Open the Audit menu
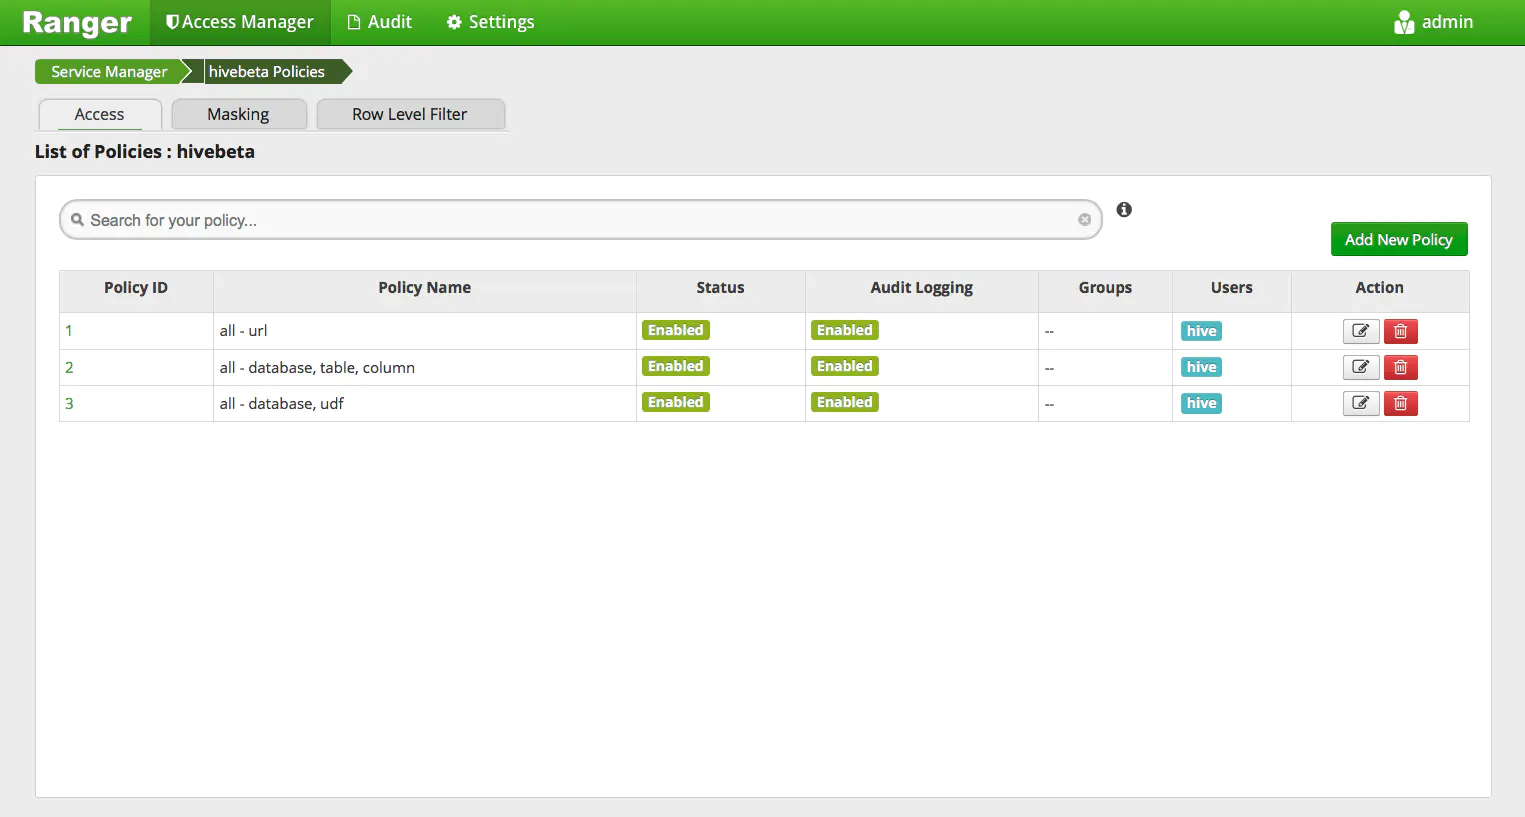 point(379,22)
